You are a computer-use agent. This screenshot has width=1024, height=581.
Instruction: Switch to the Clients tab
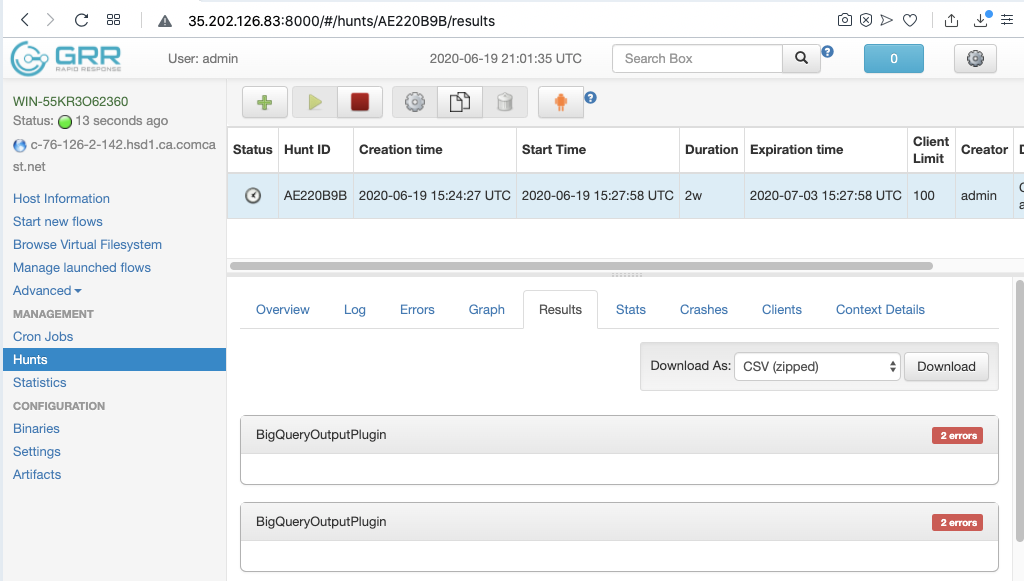(782, 309)
